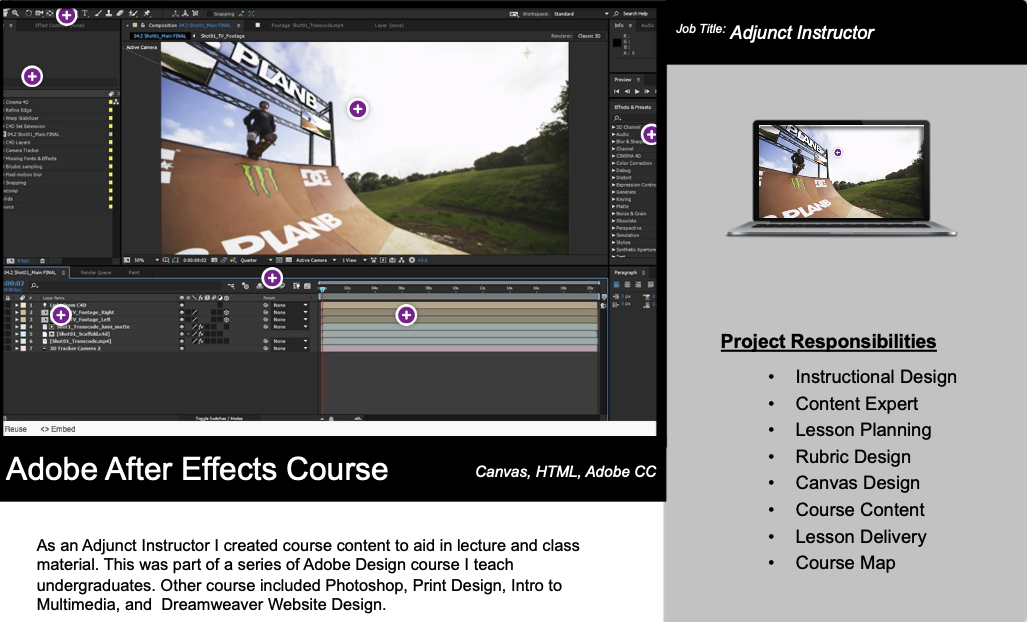1027x622 pixels.
Task: Open the Quarter resolution dropdown
Action: click(x=256, y=260)
